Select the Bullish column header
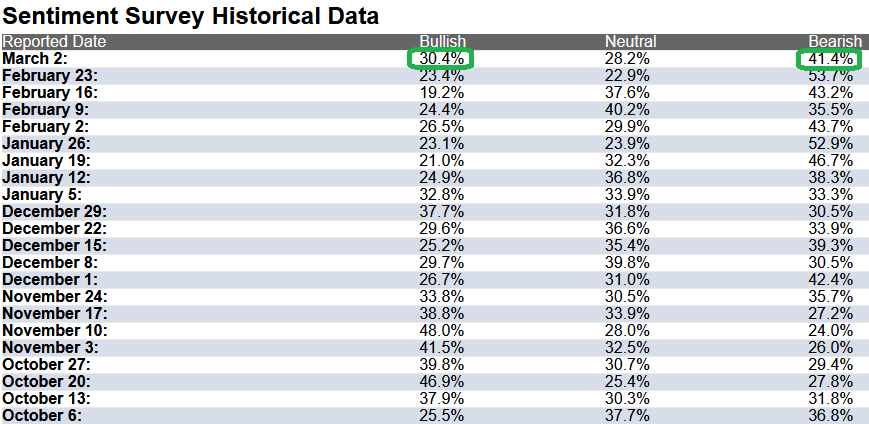 [x=443, y=42]
